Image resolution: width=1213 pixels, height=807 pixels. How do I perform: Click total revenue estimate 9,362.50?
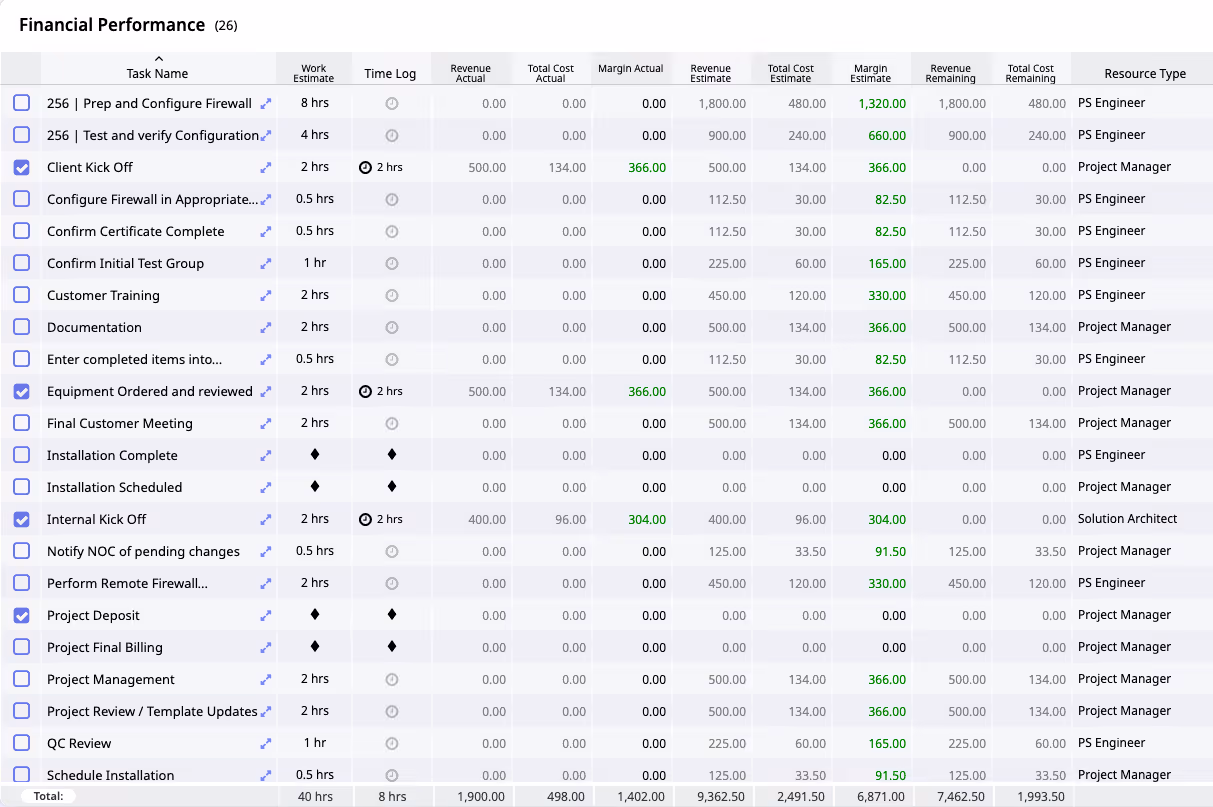pyautogui.click(x=721, y=797)
